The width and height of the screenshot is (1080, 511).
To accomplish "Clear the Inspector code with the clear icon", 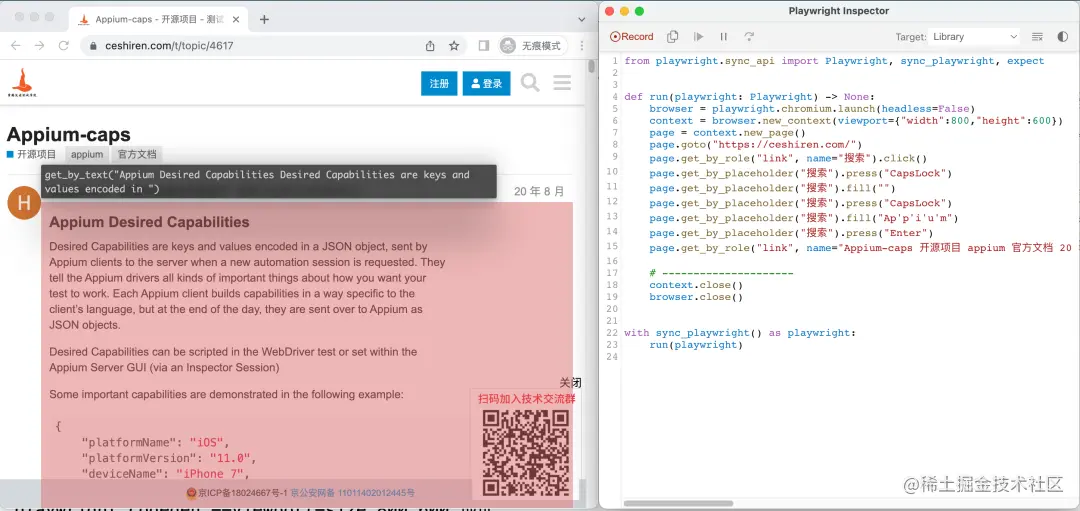I will (1037, 36).
